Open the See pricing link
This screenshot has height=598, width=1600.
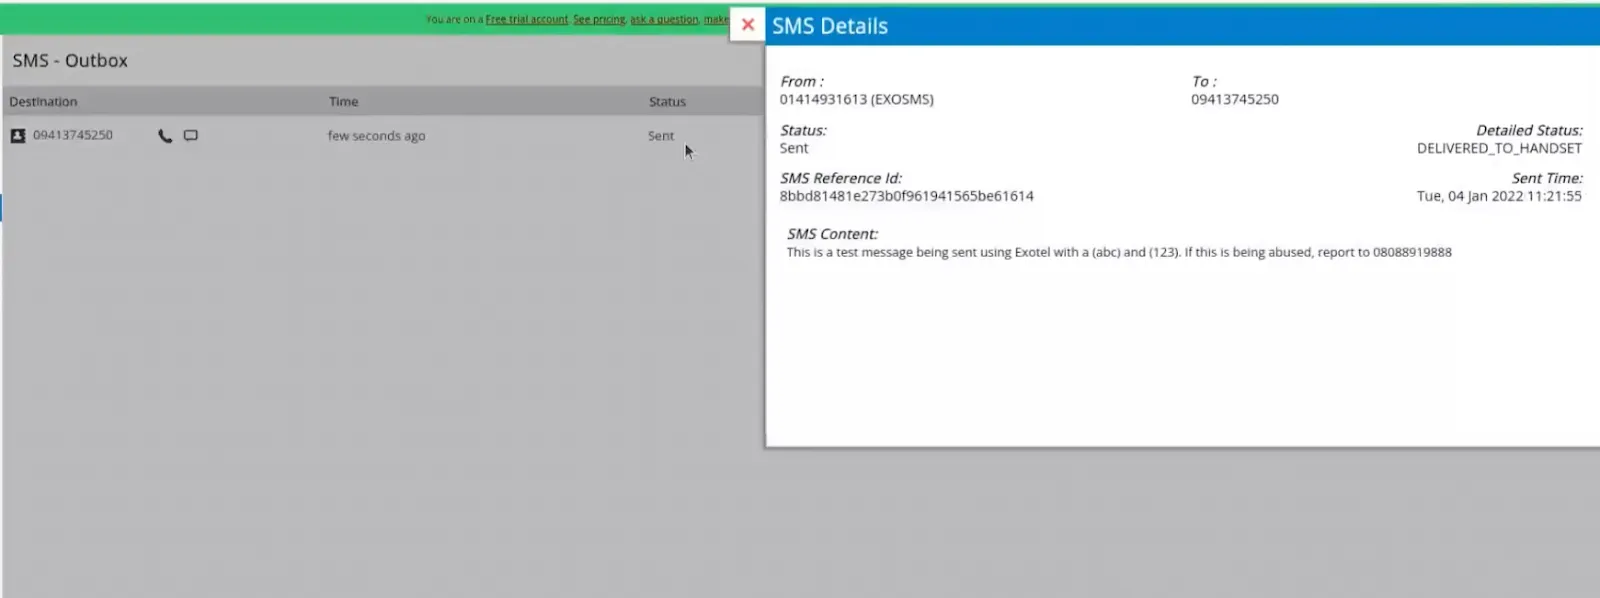(599, 19)
